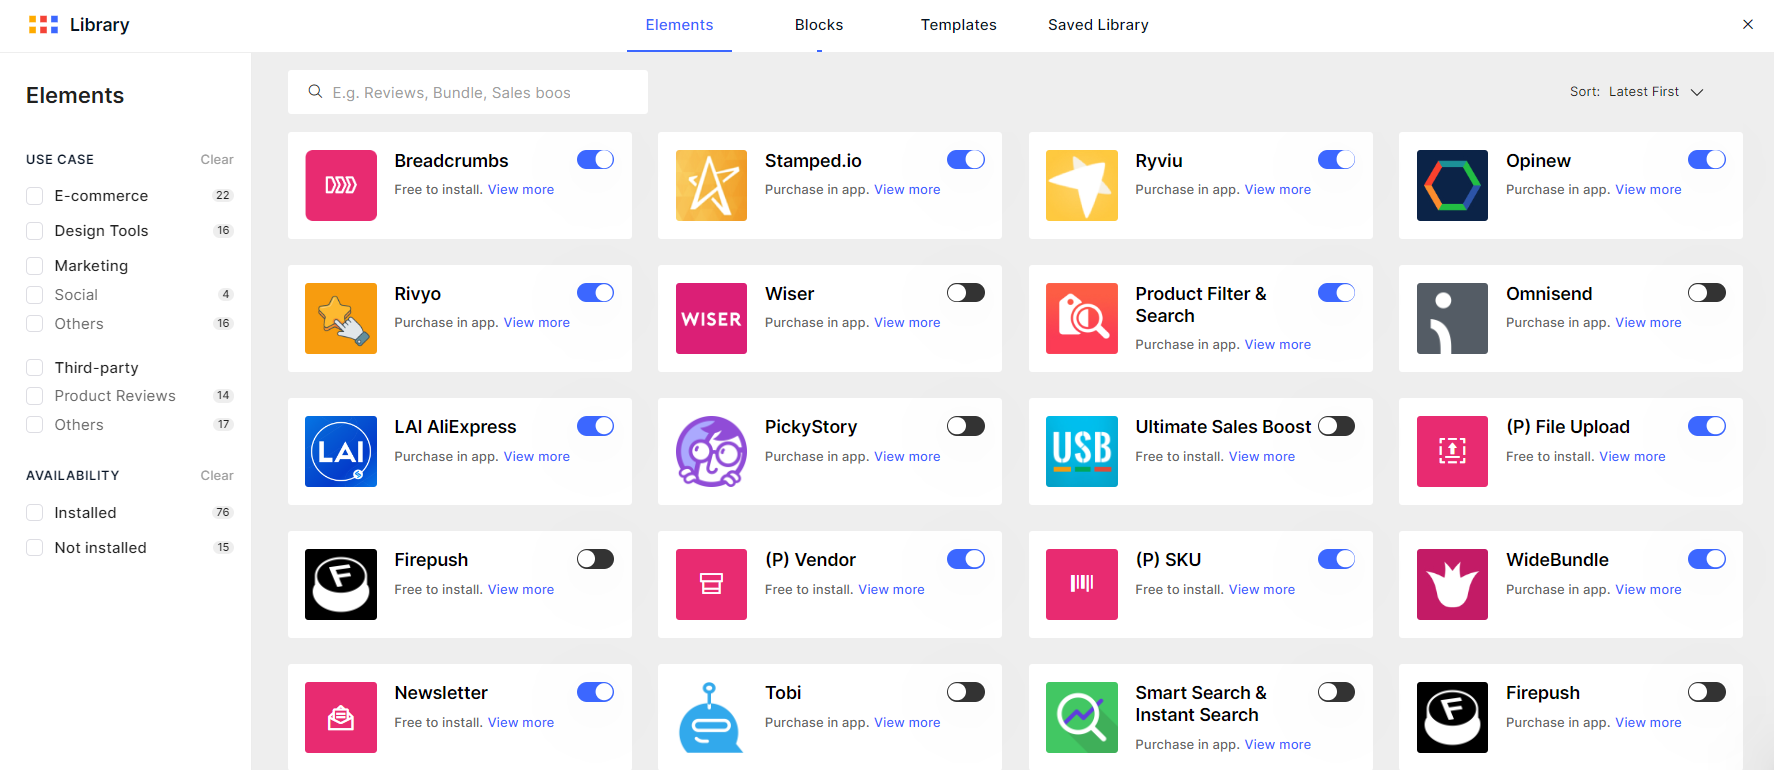Disable the WideBundle toggle
Screen dimensions: 1774x770
[1707, 559]
